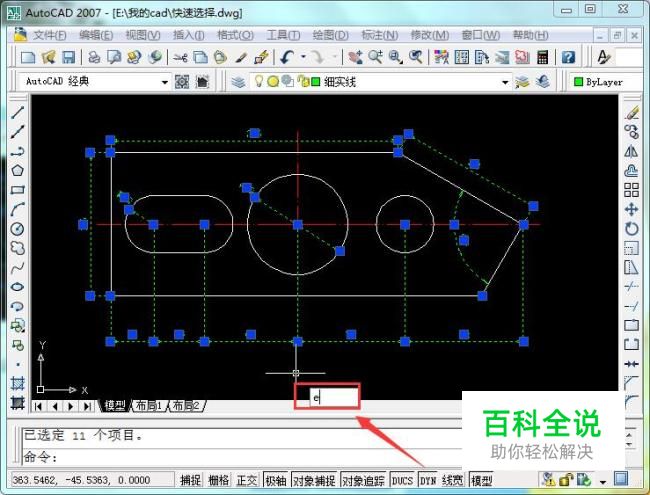Open the QuickCalc calculator icon
Viewport: 650px width, 495px height.
[542, 57]
